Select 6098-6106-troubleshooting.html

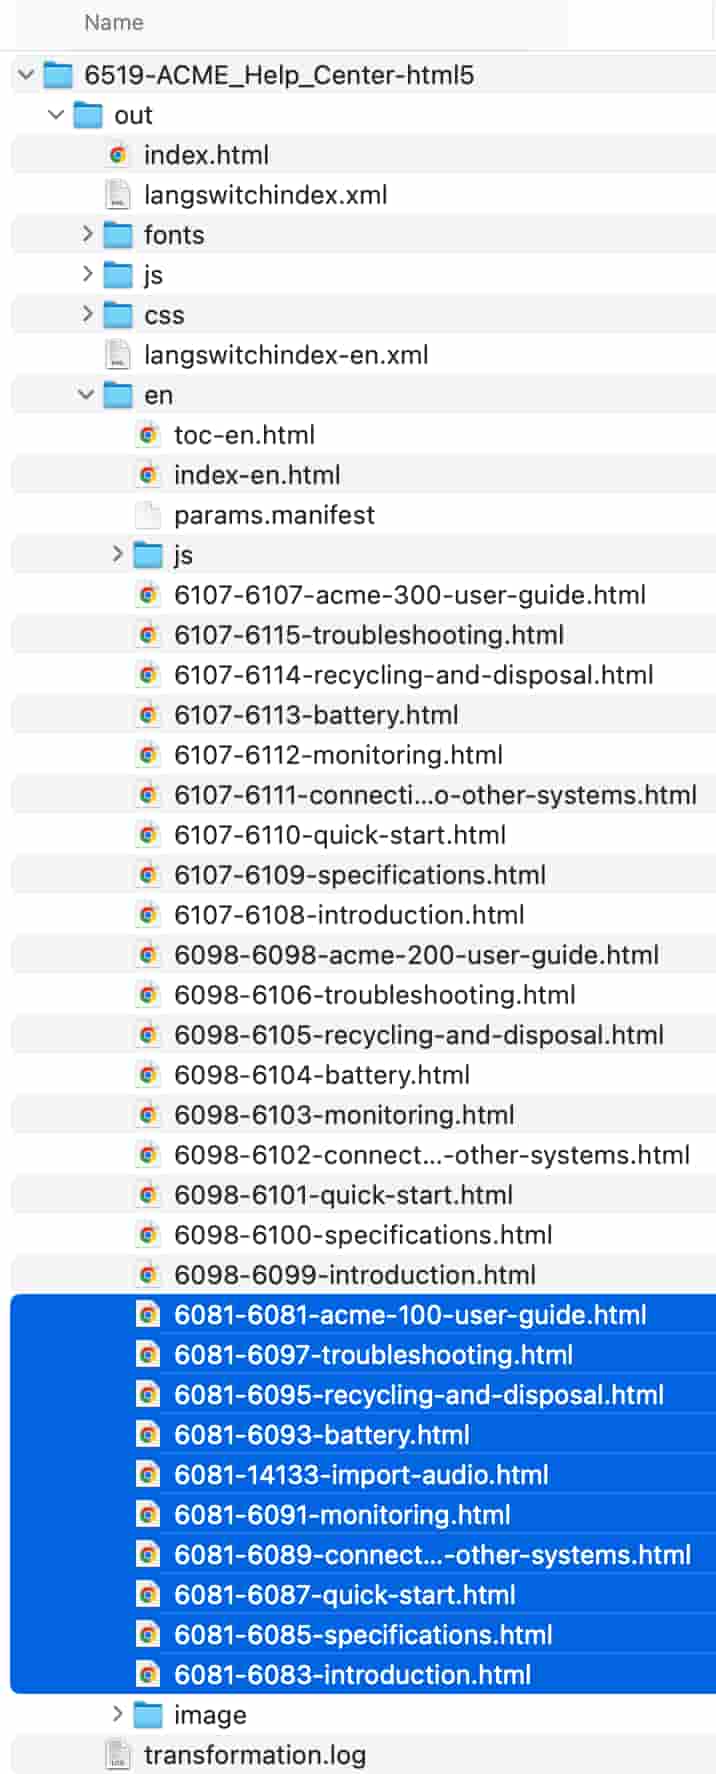(374, 995)
